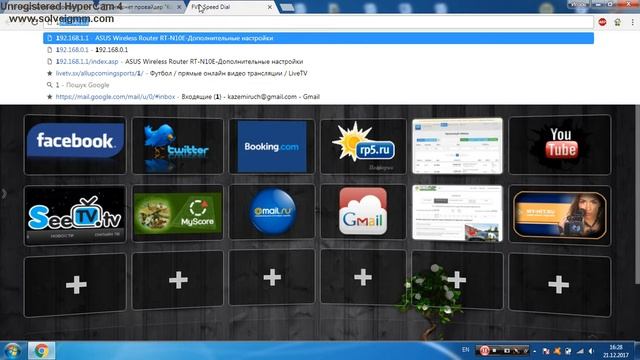The image size is (640, 360).
Task: Add a dial using plus tile below SeeTV.tv
Action: point(75,285)
